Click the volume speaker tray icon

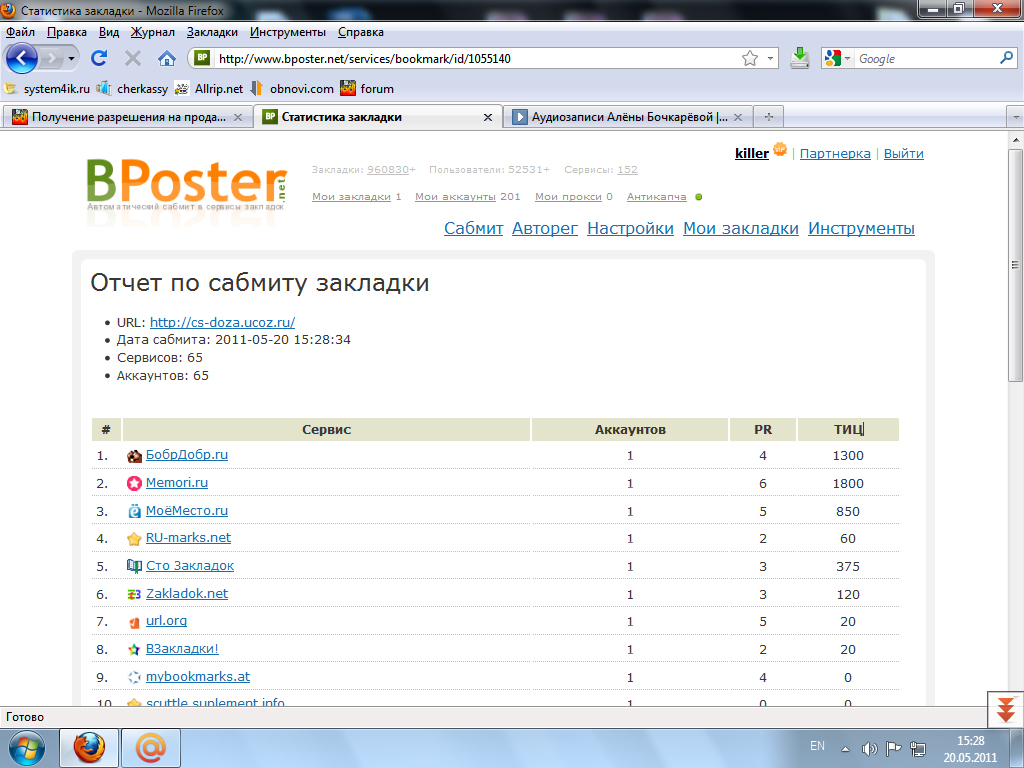[x=869, y=748]
